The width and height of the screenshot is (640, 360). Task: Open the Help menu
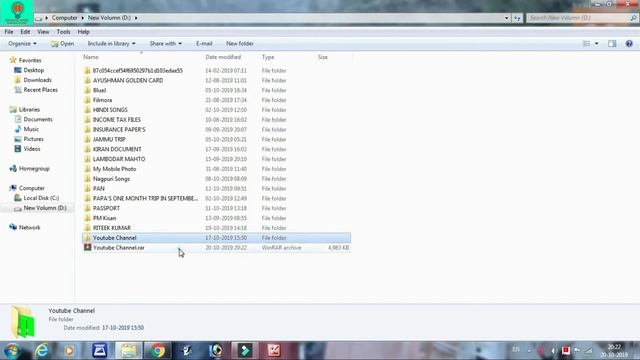pyautogui.click(x=83, y=32)
